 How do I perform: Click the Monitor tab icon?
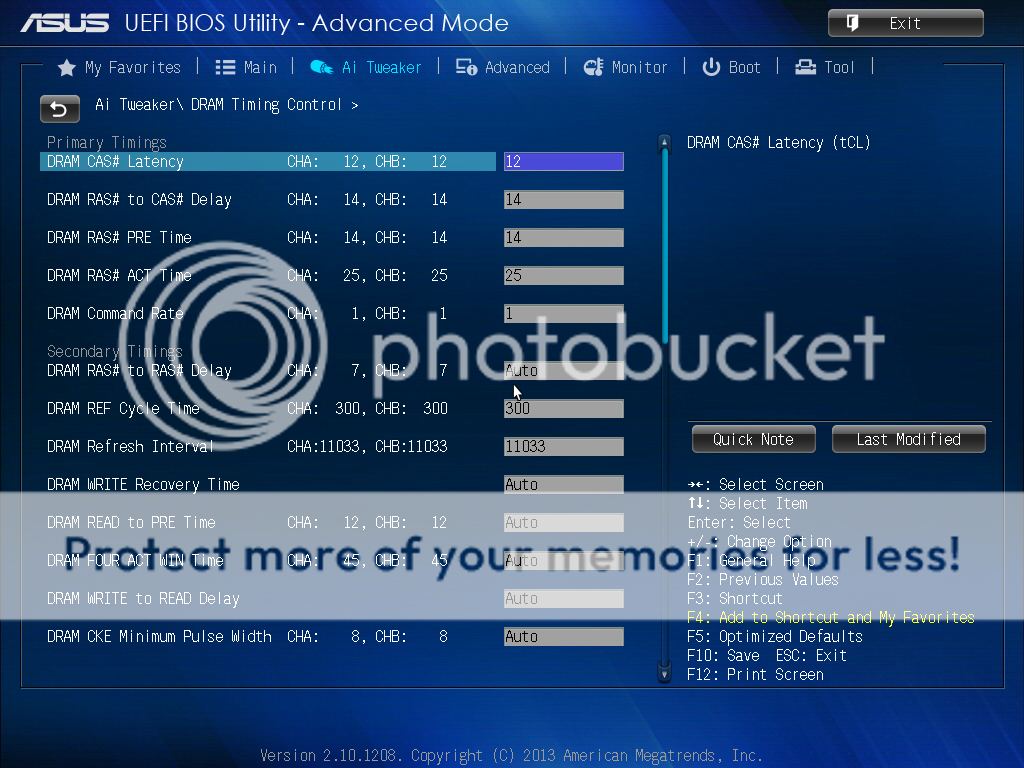point(593,67)
